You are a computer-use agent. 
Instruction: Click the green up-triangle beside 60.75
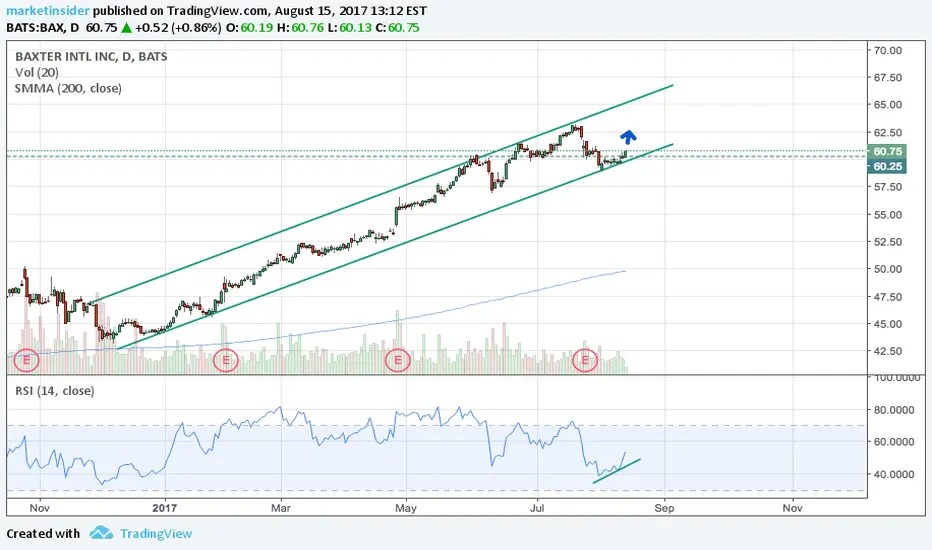(x=126, y=27)
